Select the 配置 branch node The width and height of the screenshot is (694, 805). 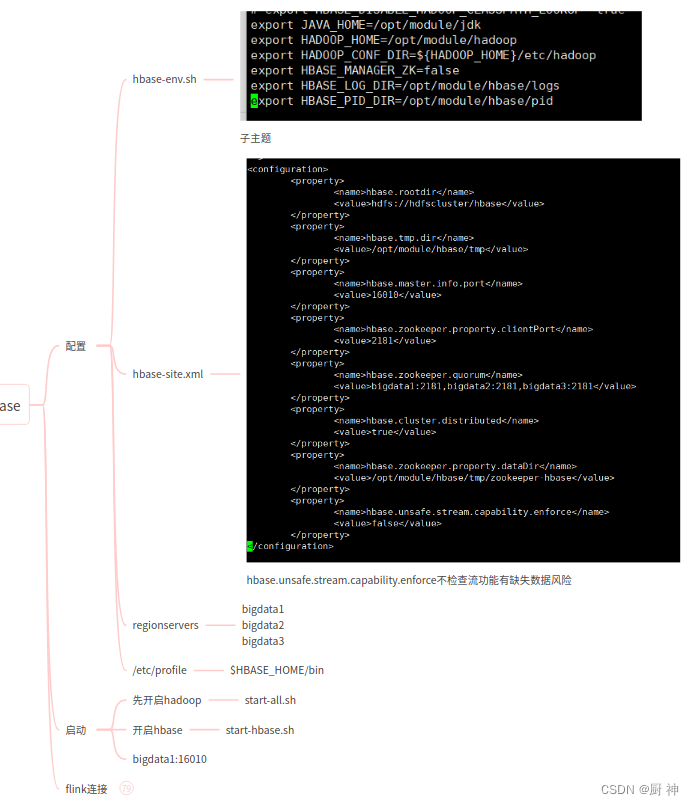point(75,346)
